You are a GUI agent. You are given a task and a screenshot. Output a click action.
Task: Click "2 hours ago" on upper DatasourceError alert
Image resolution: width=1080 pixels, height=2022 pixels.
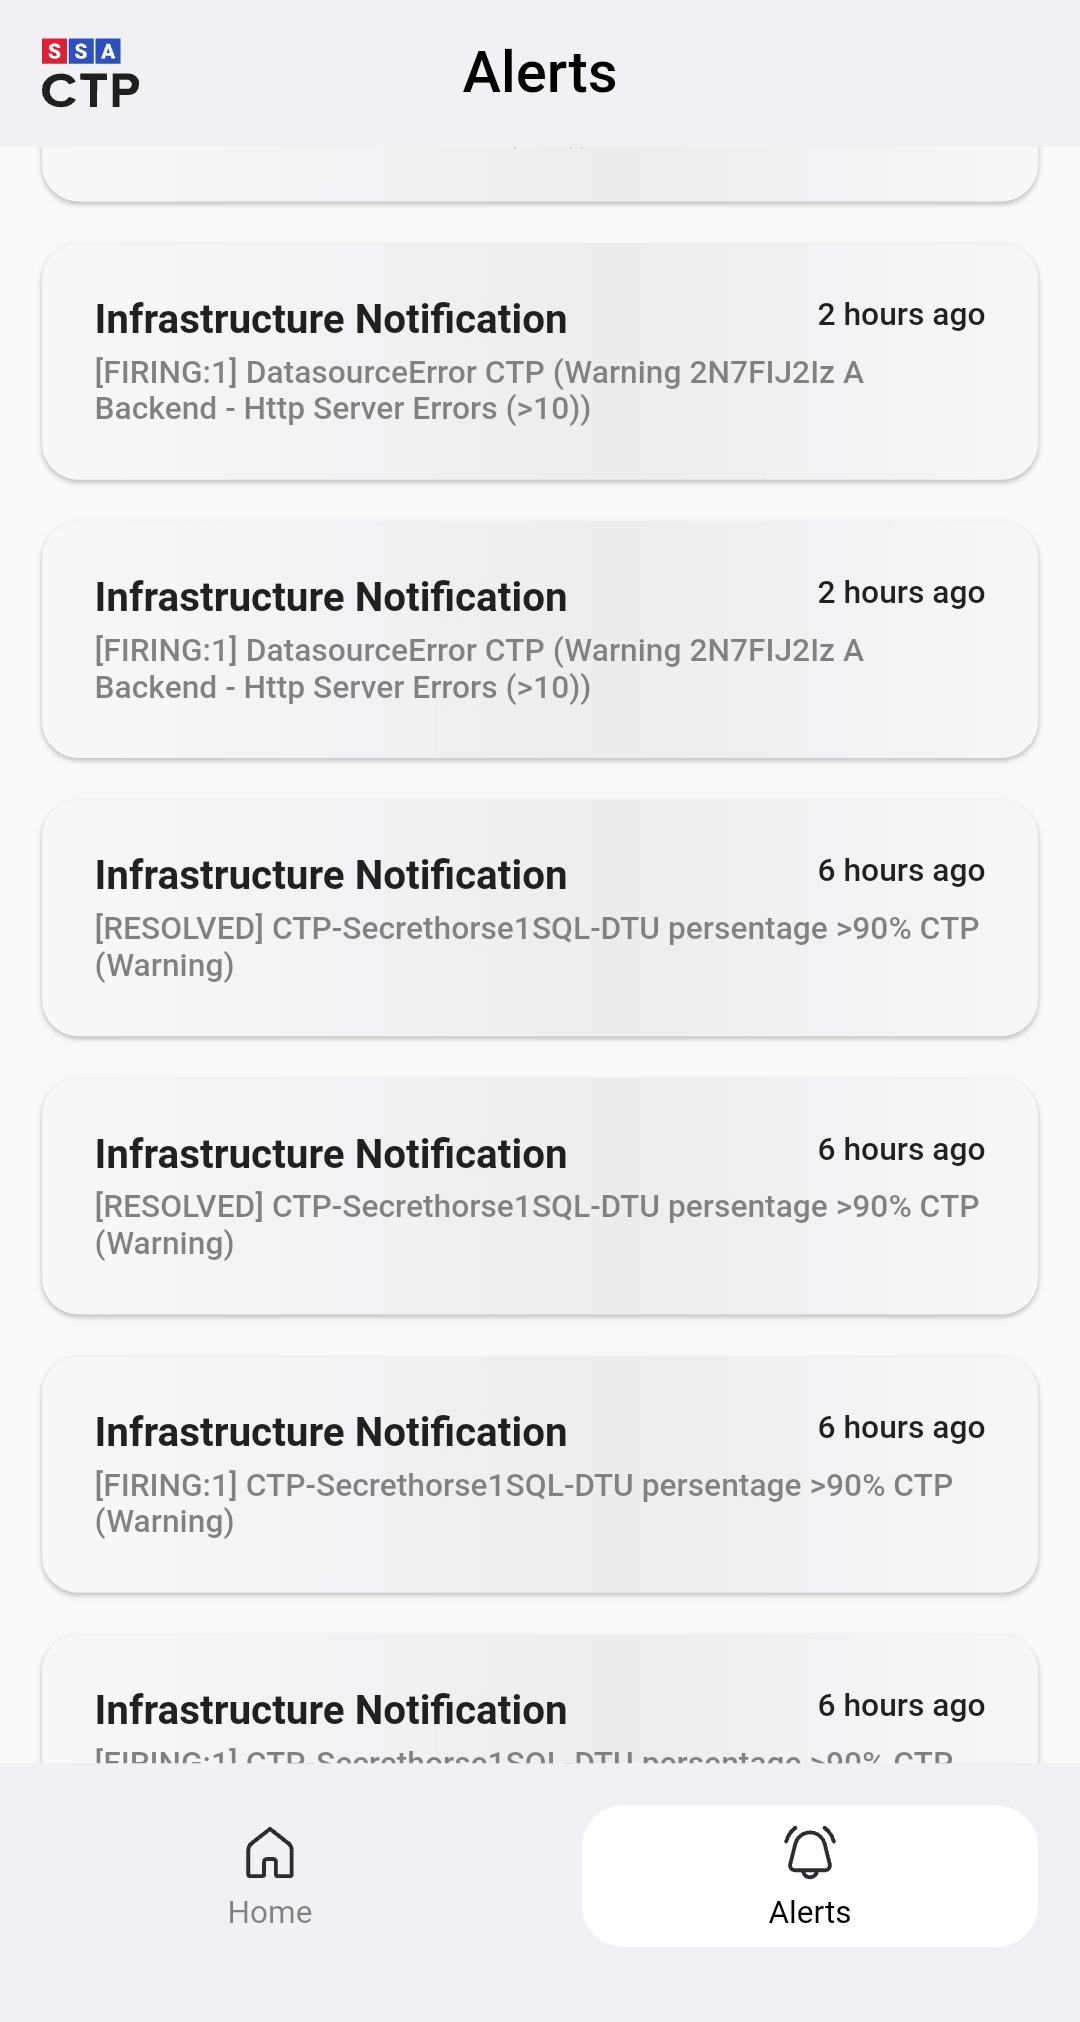click(x=901, y=315)
